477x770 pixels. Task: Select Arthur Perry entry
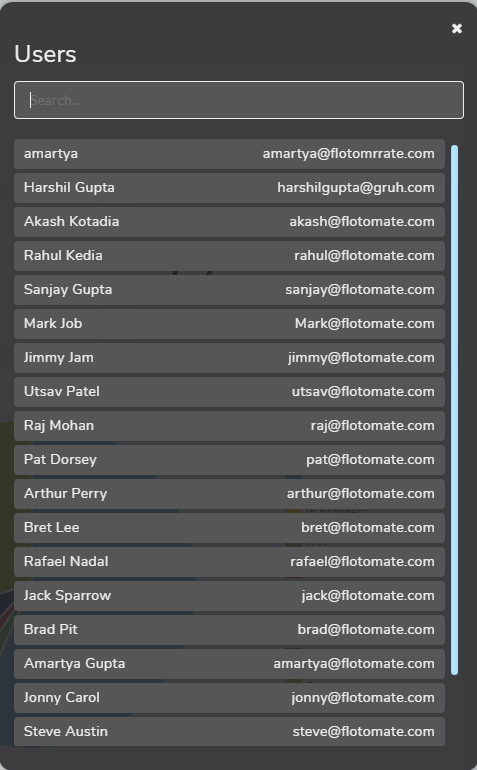tap(229, 494)
